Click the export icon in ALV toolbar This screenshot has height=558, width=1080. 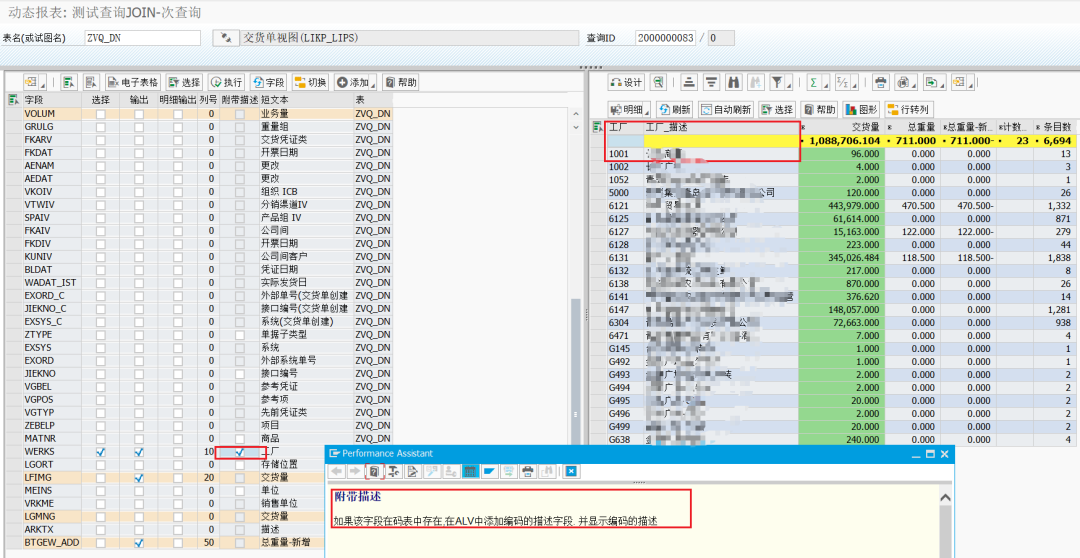coord(933,83)
